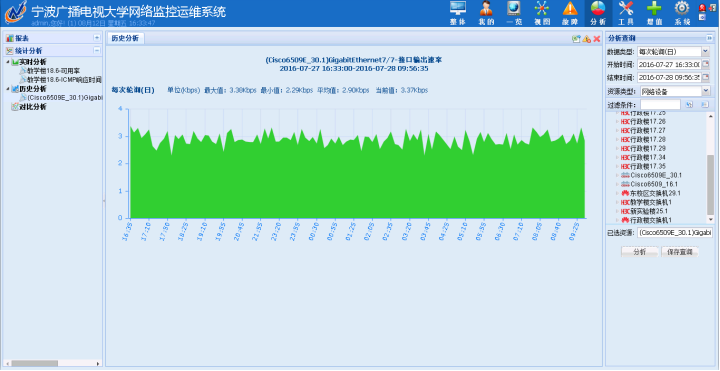Click the 增值 green plus icon
This screenshot has height=371, width=720.
[x=654, y=8]
